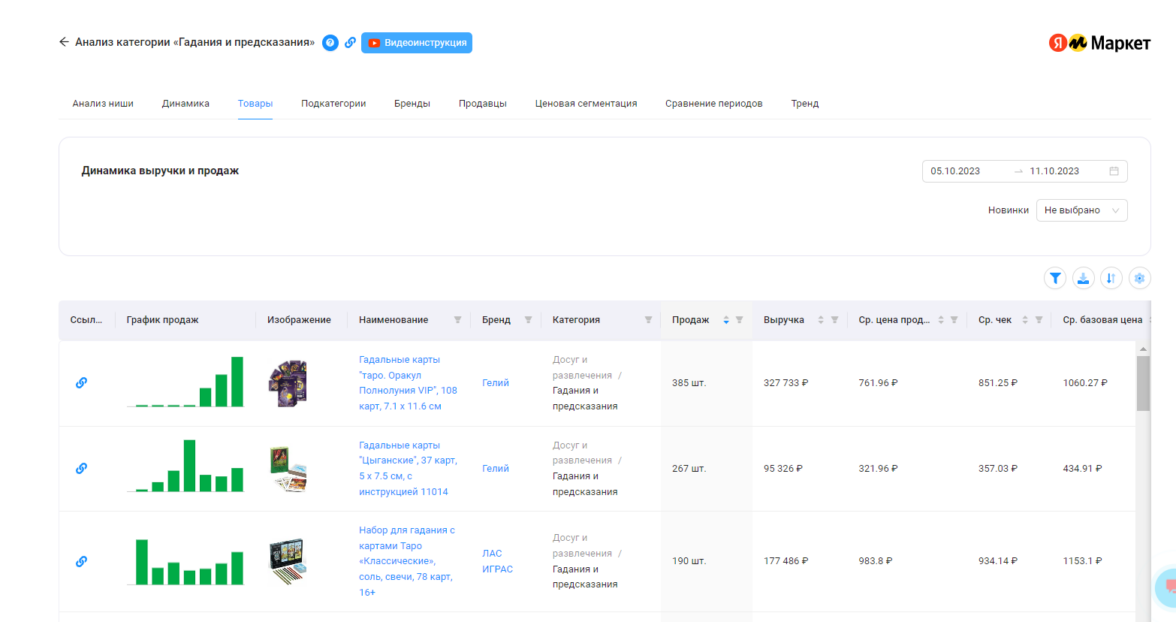The width and height of the screenshot is (1176, 622).
Task: Click the Оракул Полнолуния product thumbnail
Action: pyautogui.click(x=287, y=383)
